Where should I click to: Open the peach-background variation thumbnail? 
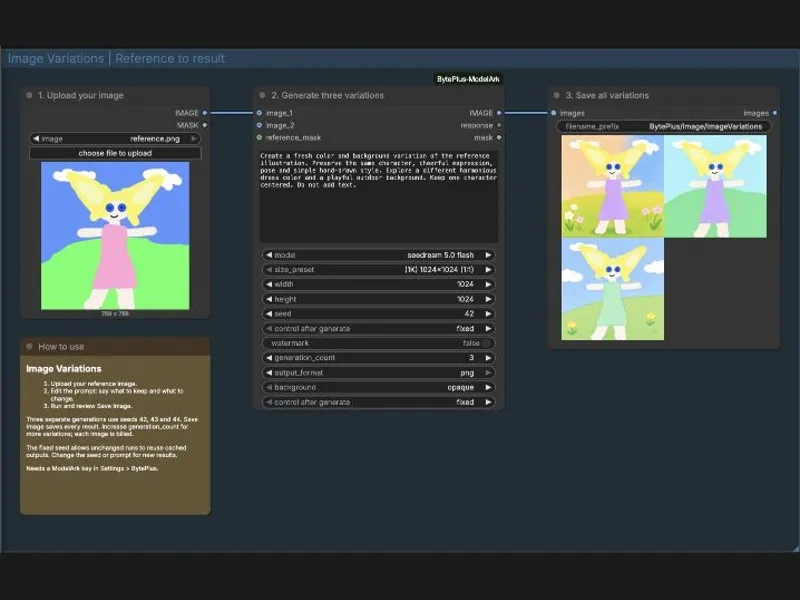pos(612,186)
